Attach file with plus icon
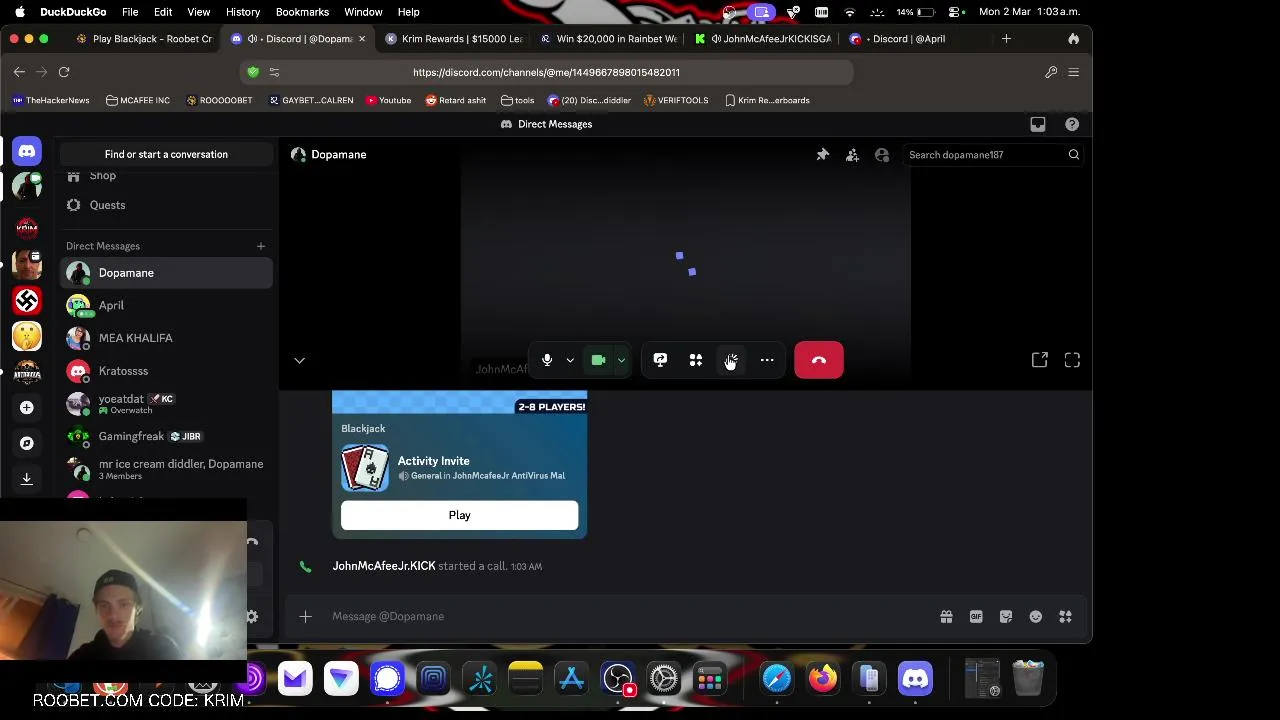1280x720 pixels. point(305,617)
